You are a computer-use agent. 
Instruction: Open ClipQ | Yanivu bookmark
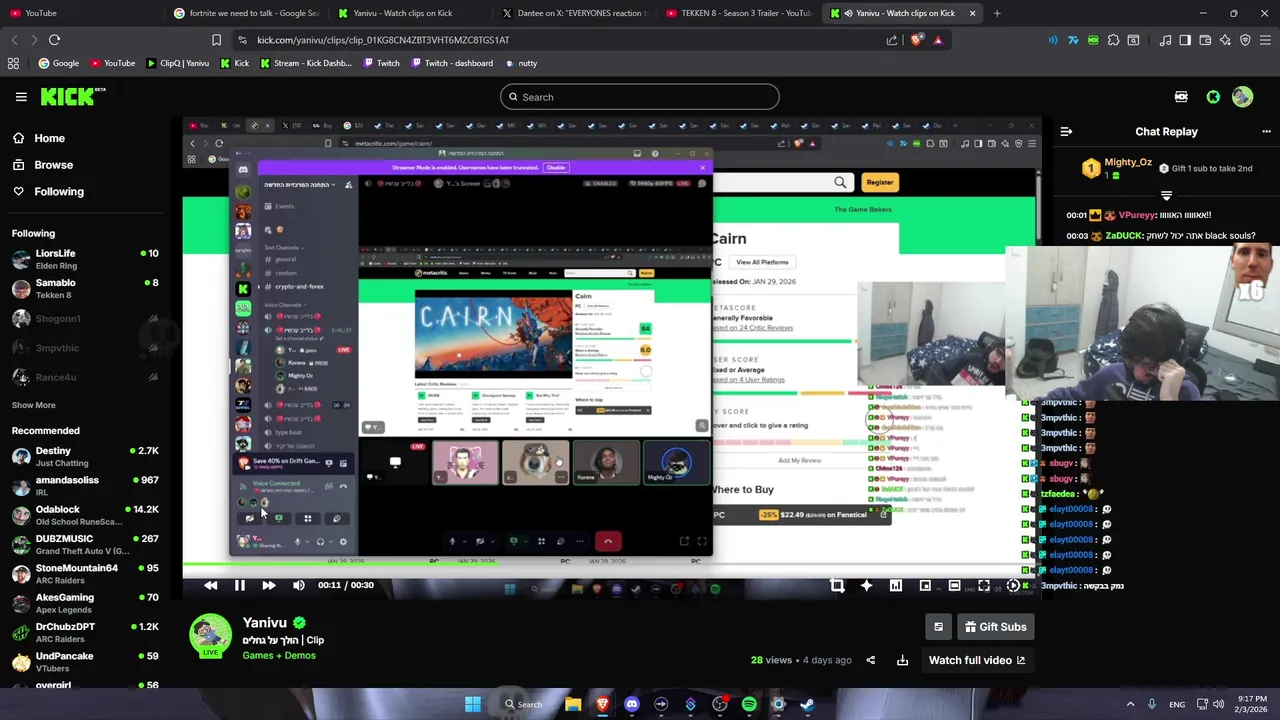(178, 63)
